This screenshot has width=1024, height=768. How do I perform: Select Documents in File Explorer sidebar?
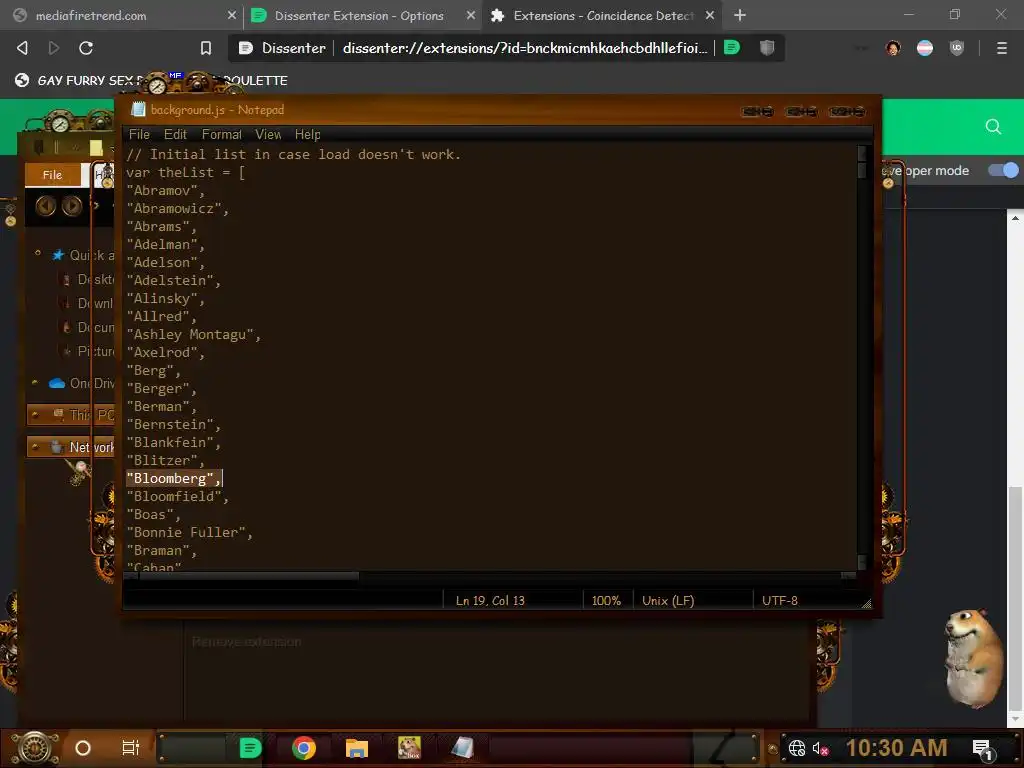pos(88,327)
